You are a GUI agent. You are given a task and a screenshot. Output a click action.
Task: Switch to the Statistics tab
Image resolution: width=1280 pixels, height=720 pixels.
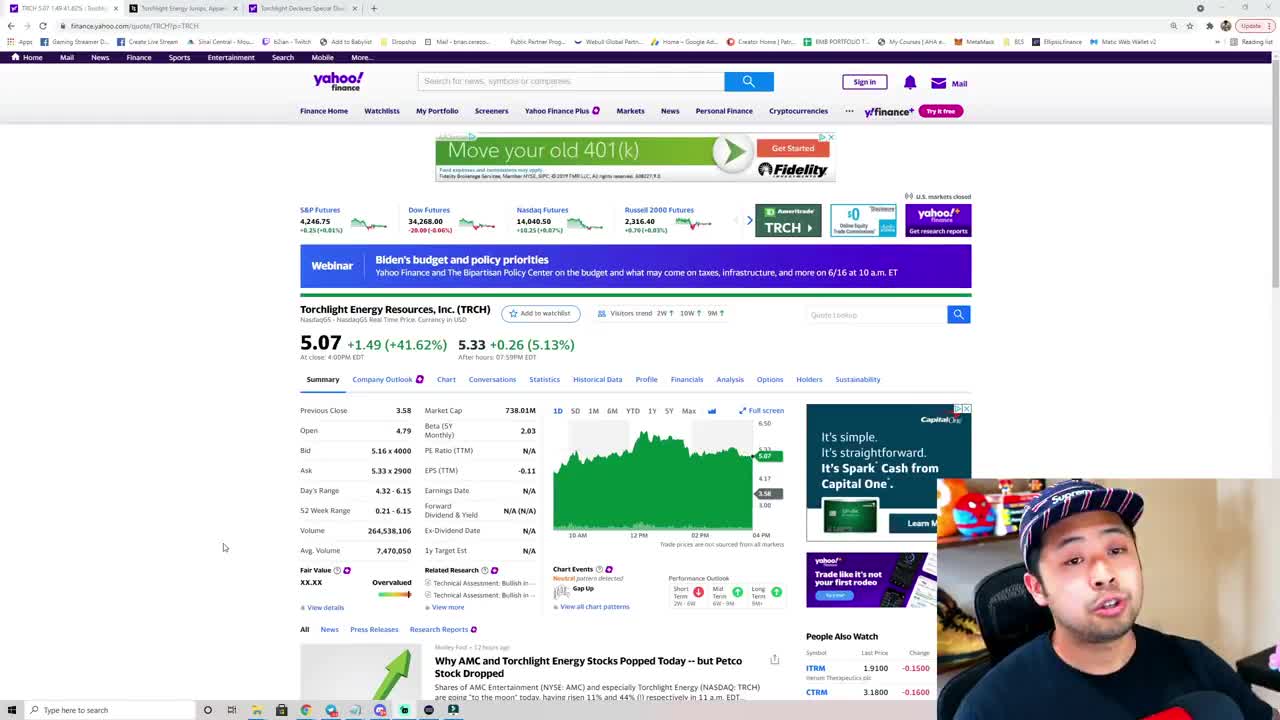pos(544,379)
